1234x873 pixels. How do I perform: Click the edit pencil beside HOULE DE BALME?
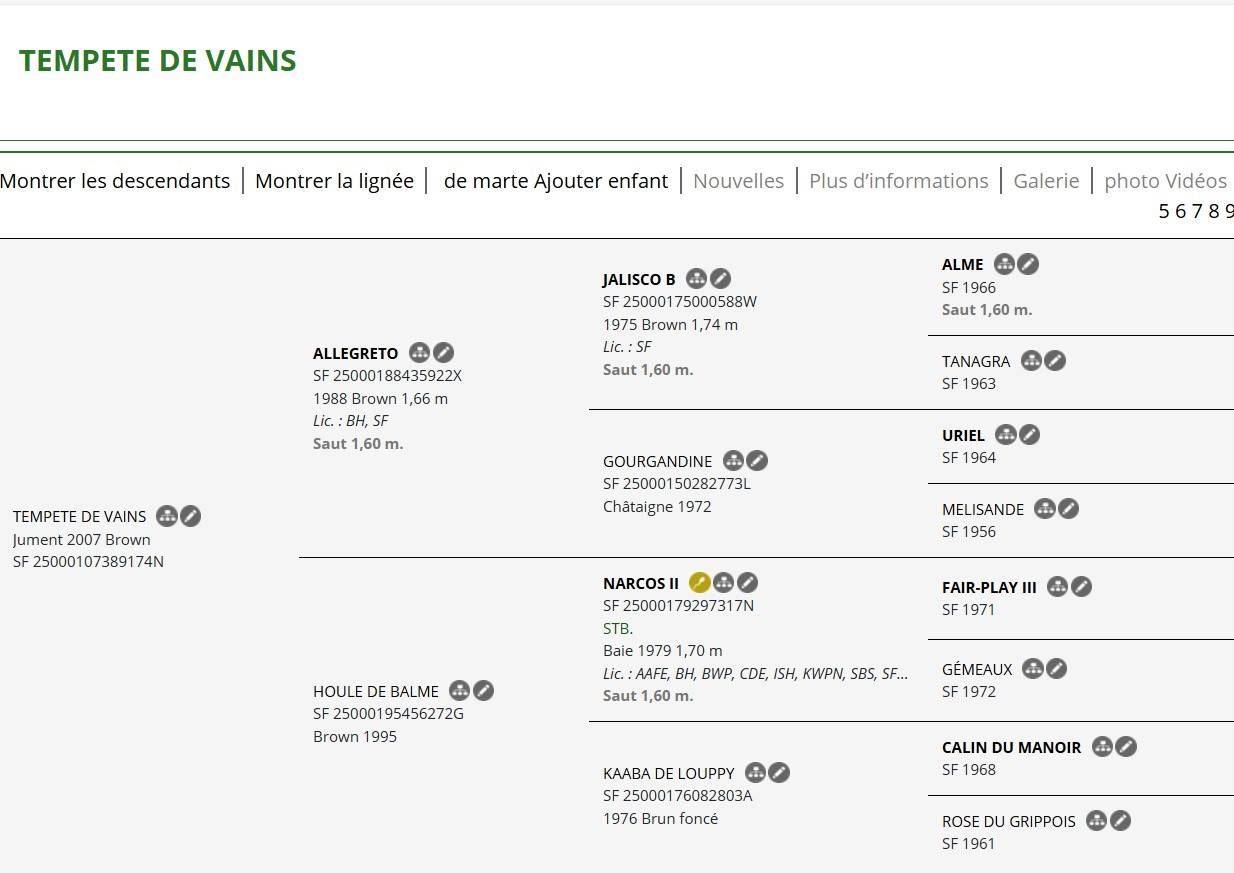(484, 691)
